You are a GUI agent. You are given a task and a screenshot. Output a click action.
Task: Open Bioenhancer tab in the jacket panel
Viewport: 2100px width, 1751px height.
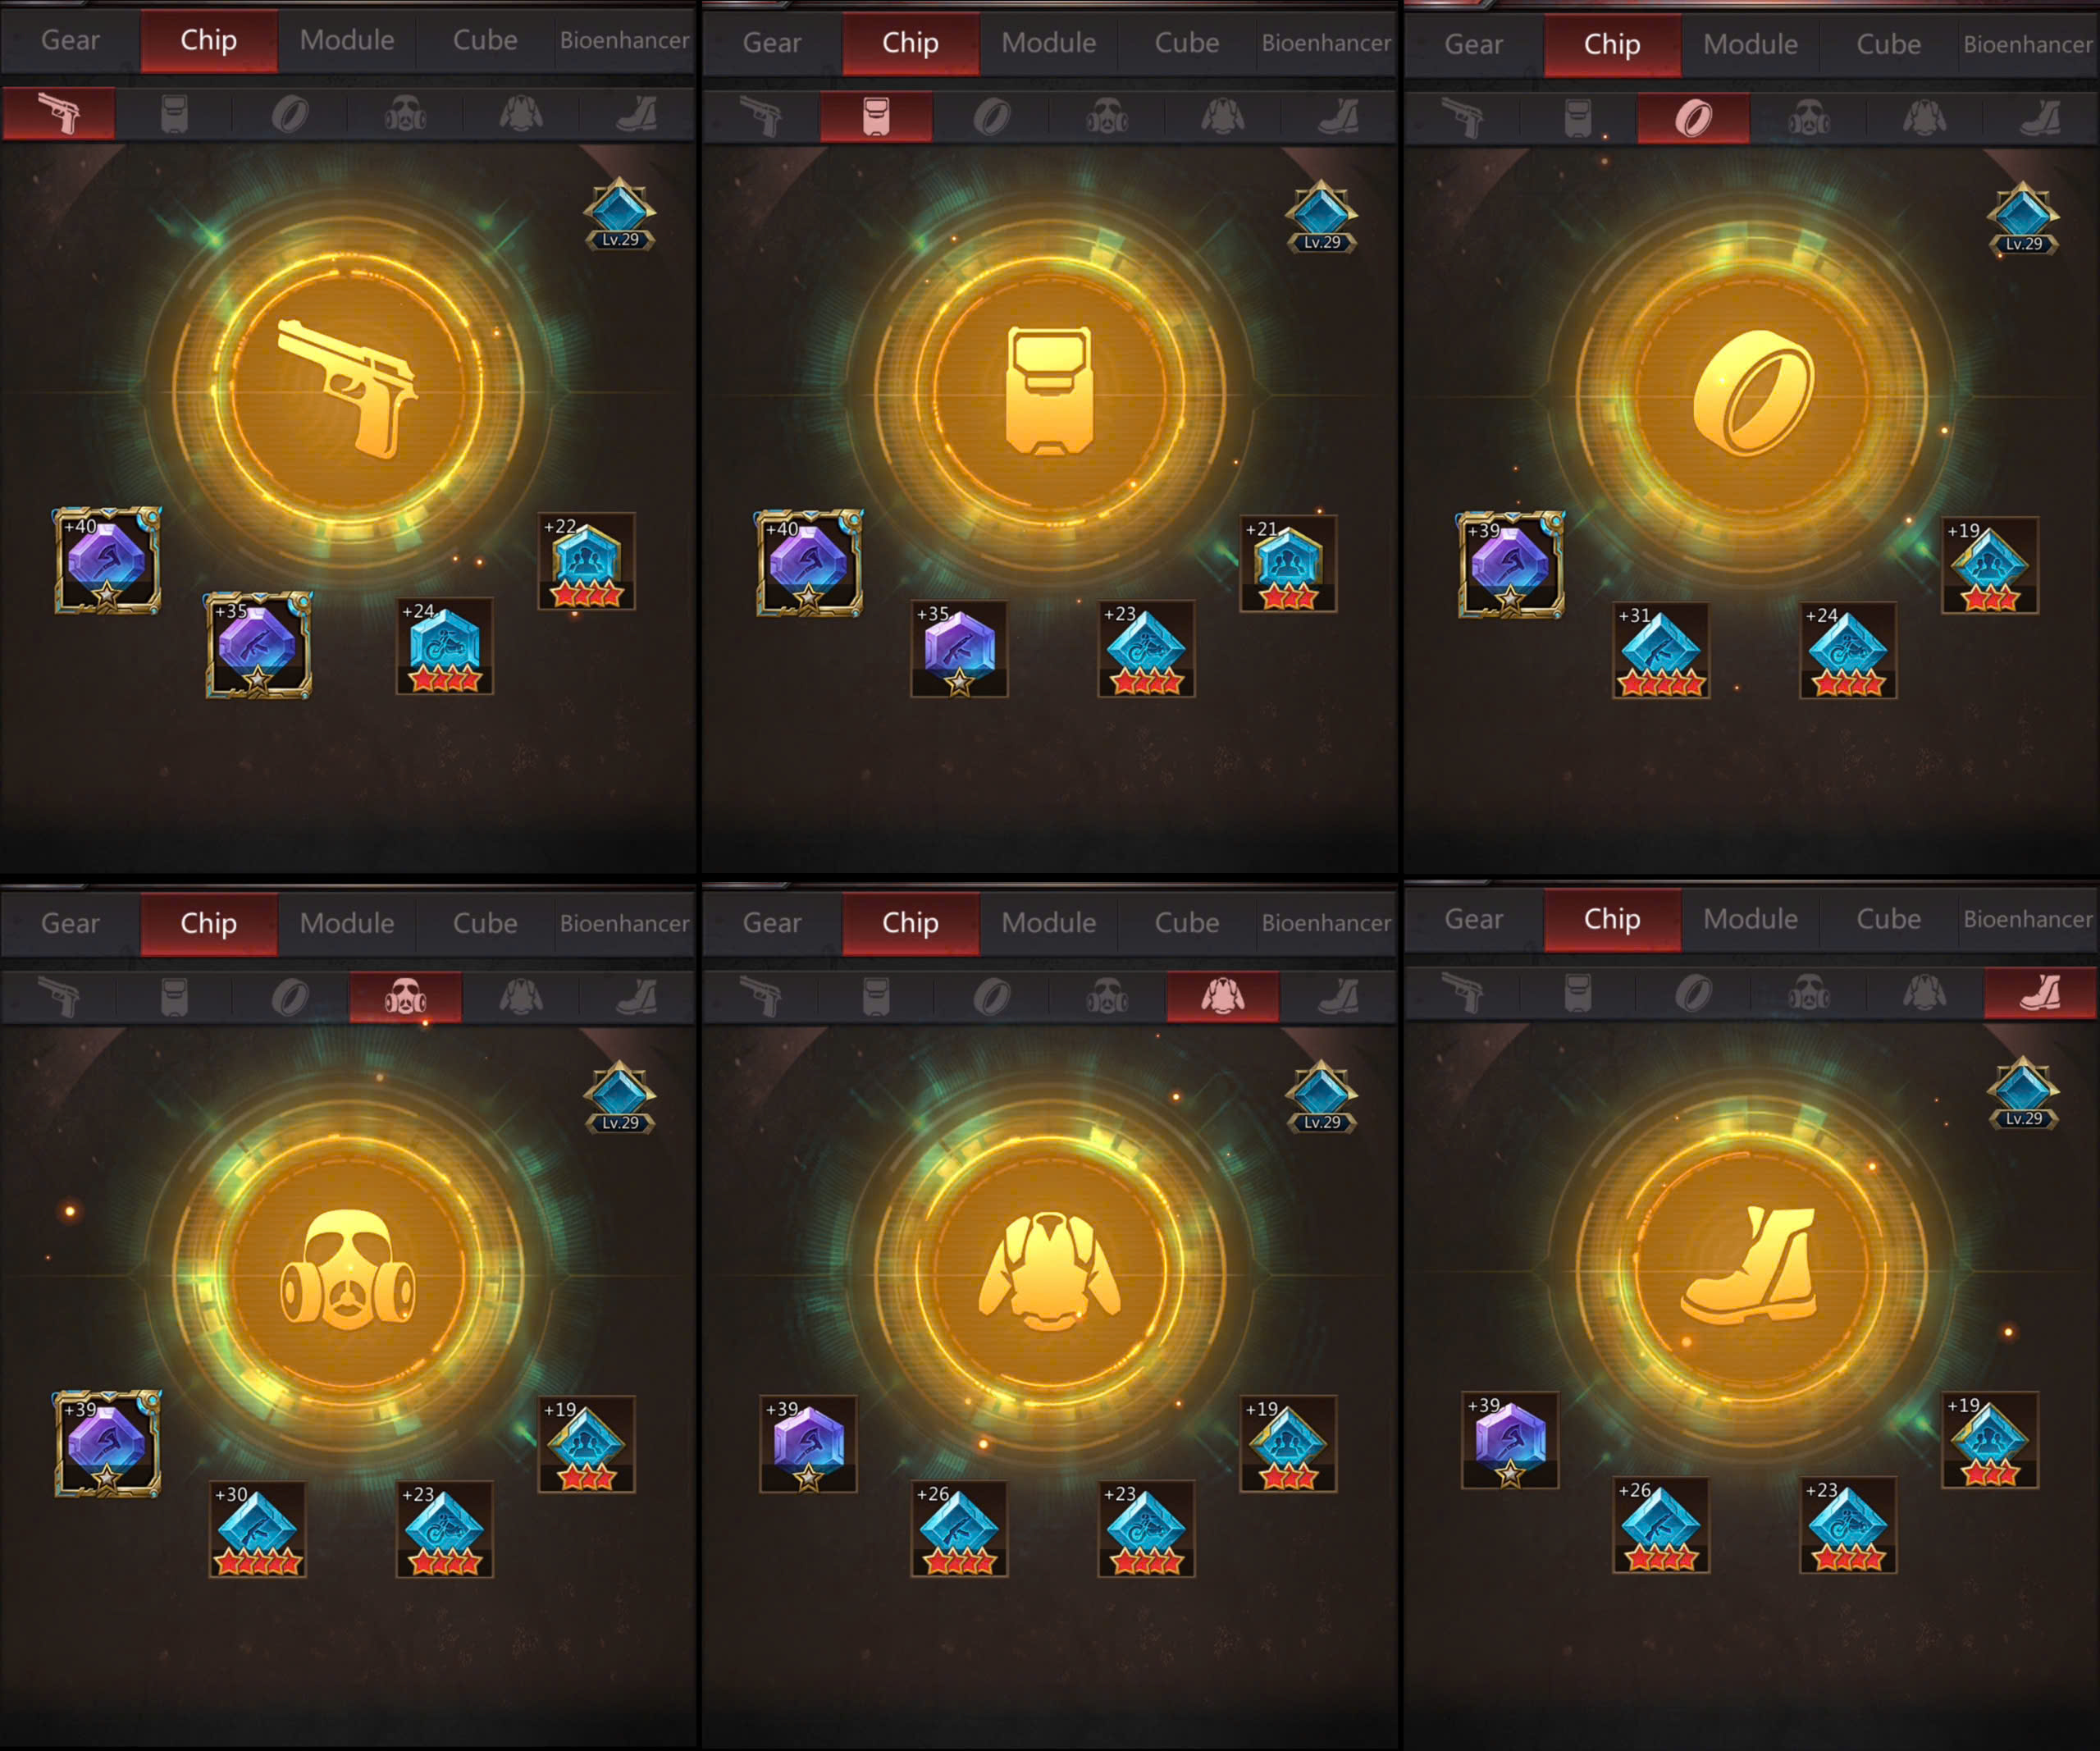[x=1326, y=923]
